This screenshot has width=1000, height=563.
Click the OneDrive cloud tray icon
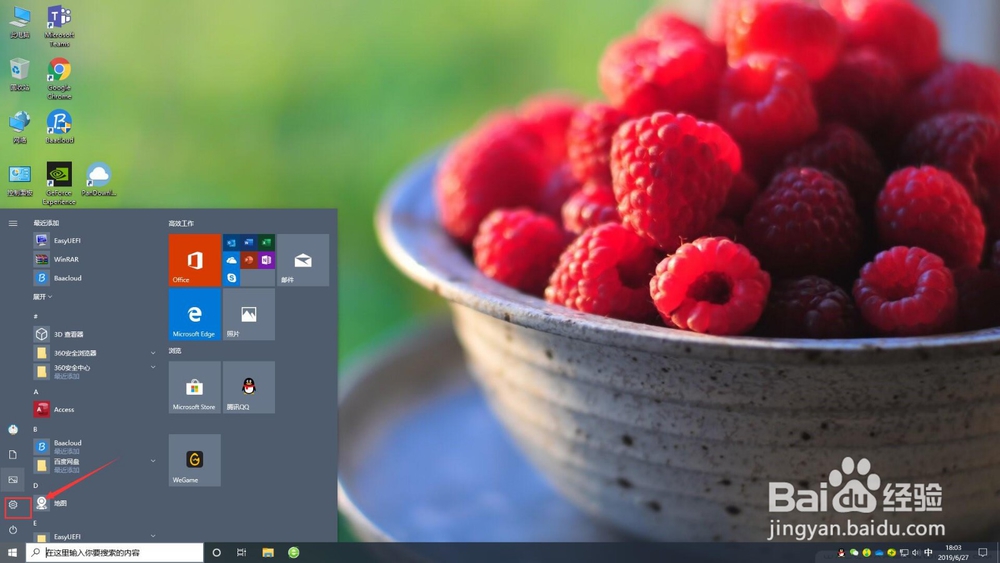pyautogui.click(x=879, y=552)
